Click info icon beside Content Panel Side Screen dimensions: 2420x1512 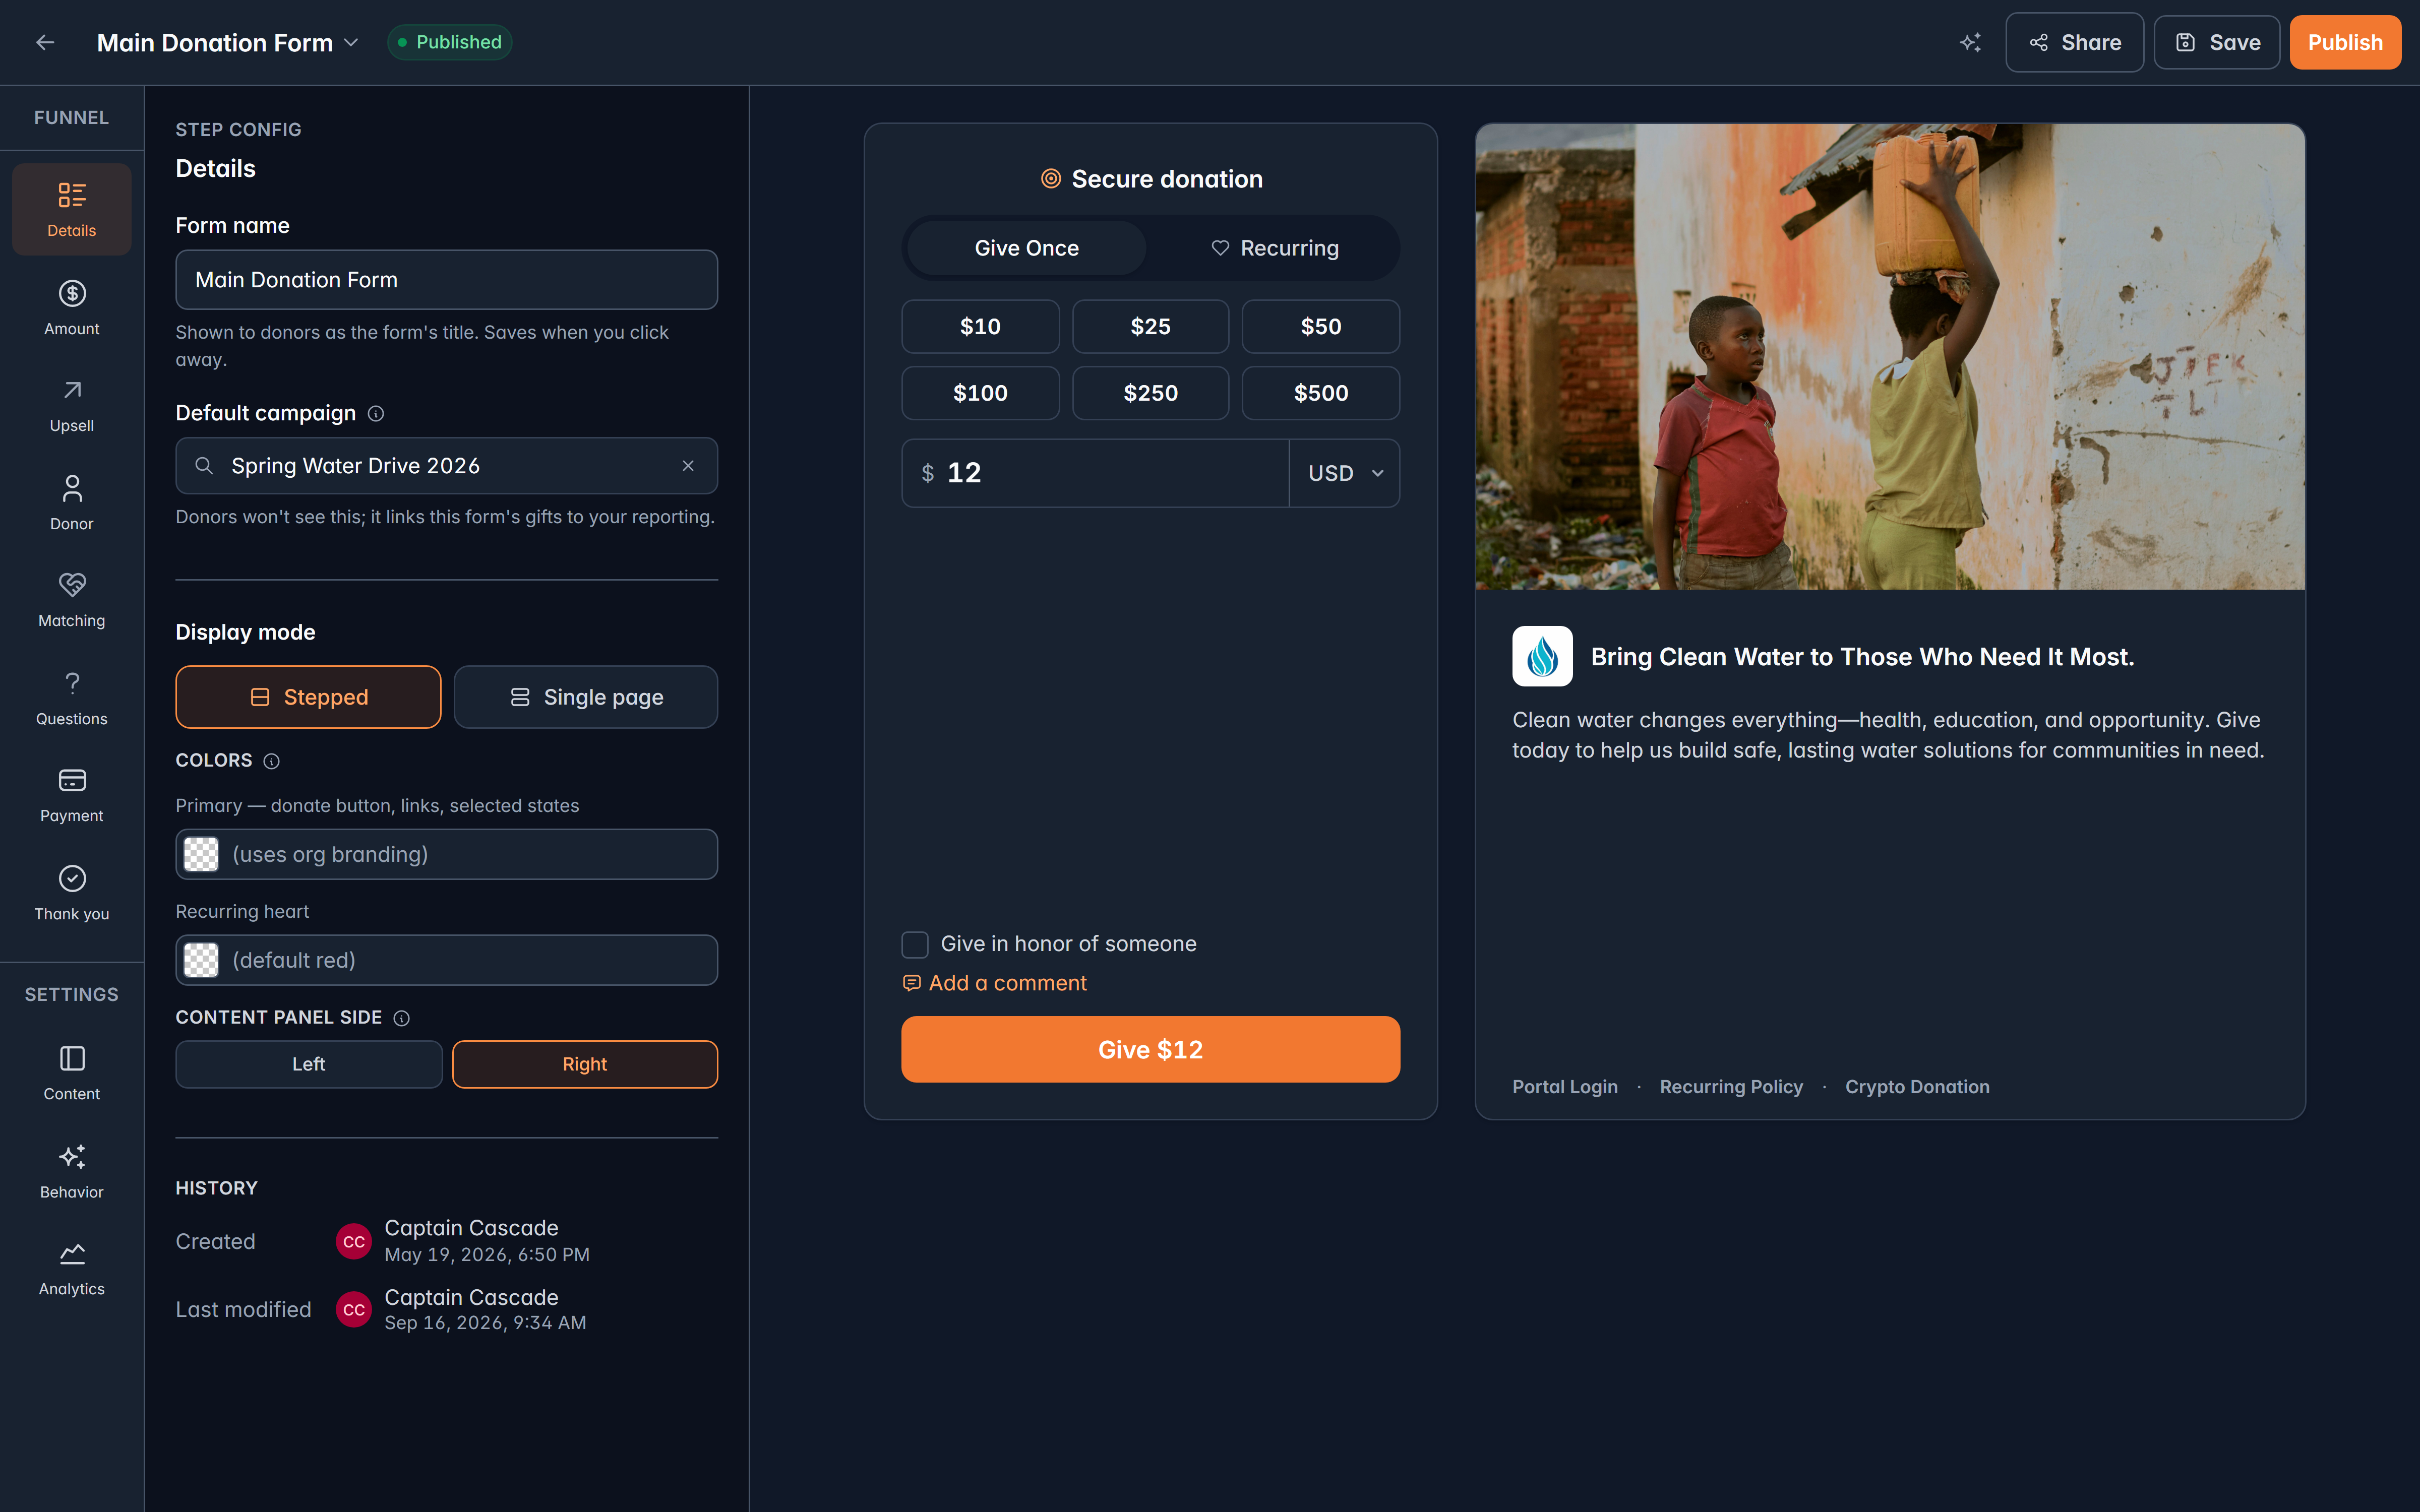pyautogui.click(x=401, y=1018)
